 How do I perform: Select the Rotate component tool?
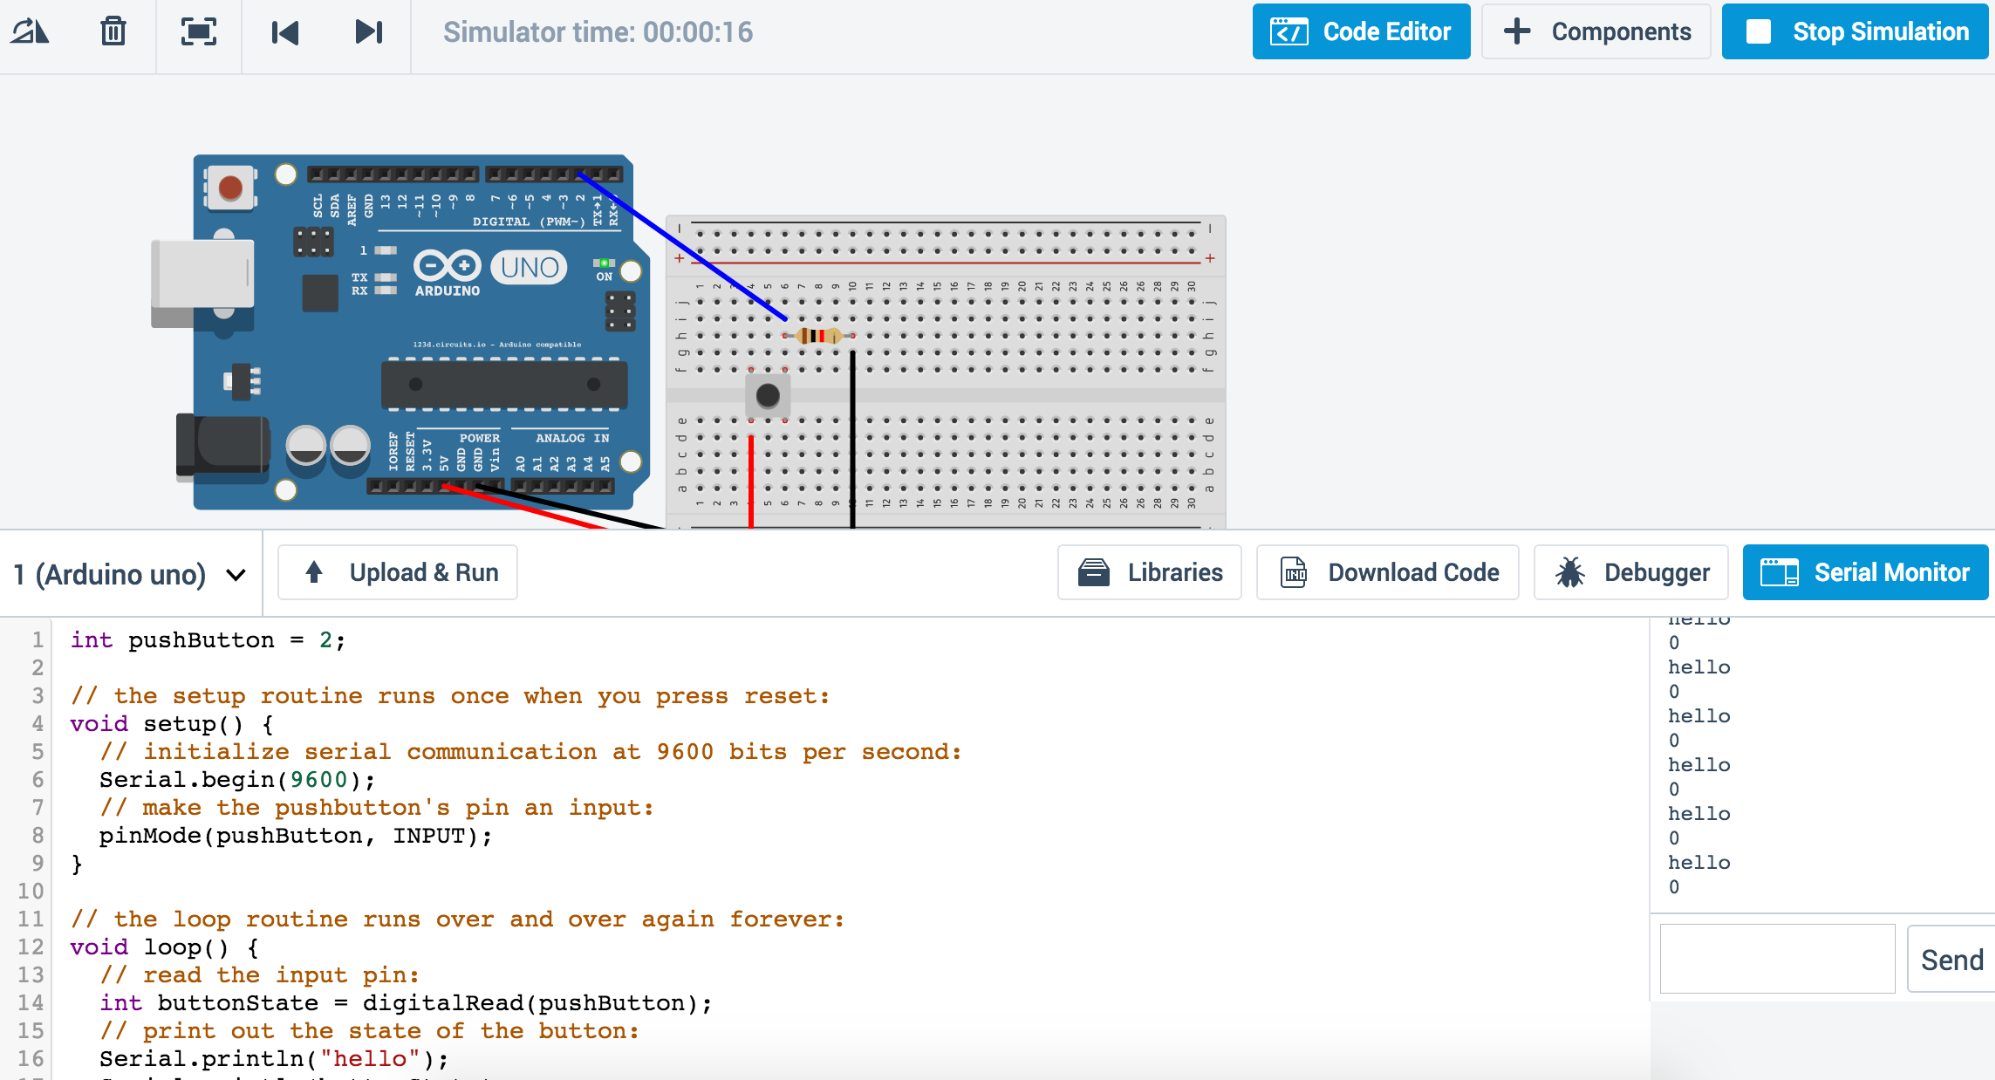[x=30, y=31]
